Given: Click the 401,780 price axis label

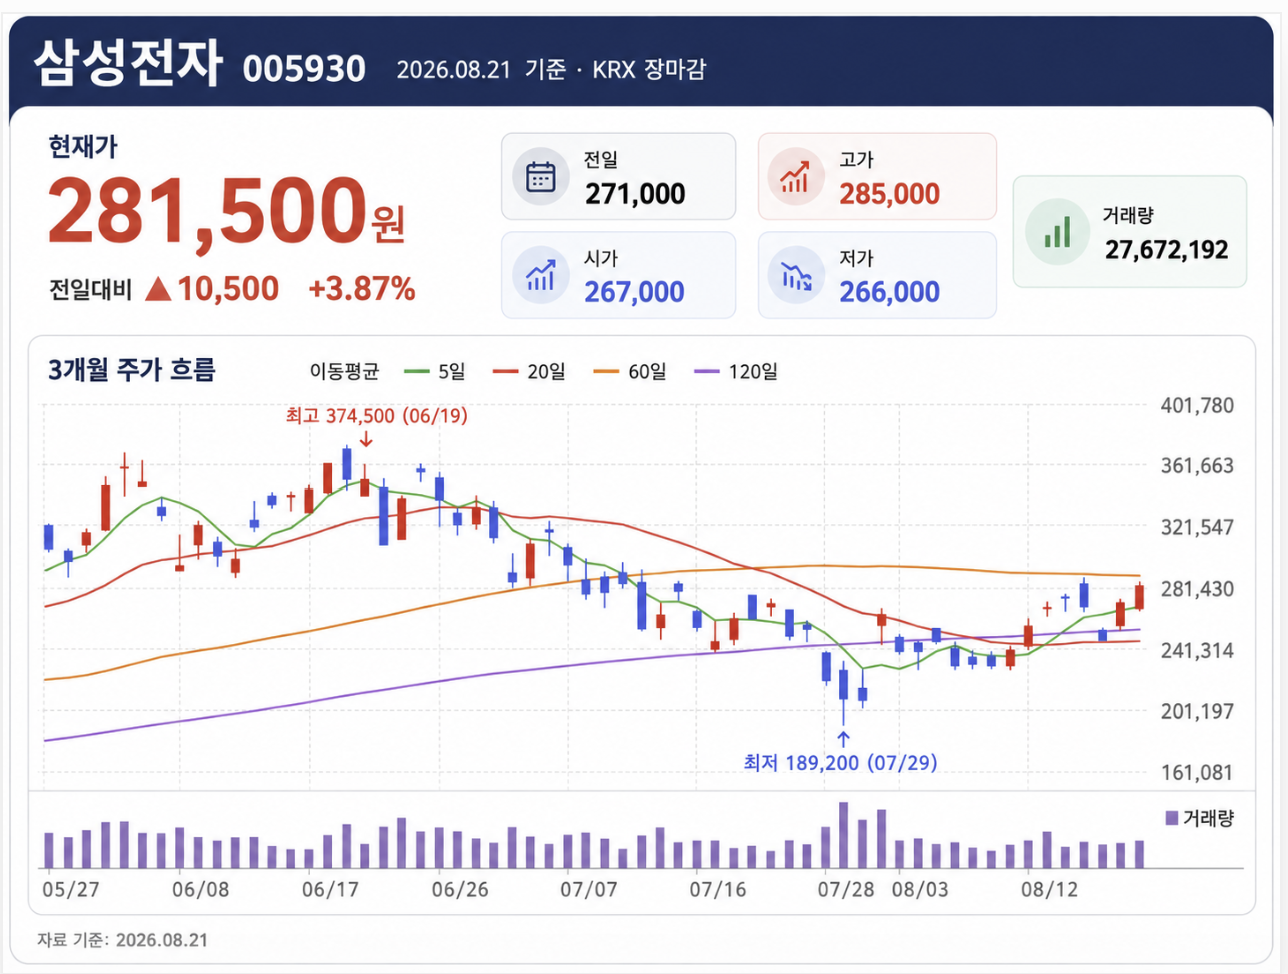Looking at the screenshot, I should (1197, 405).
